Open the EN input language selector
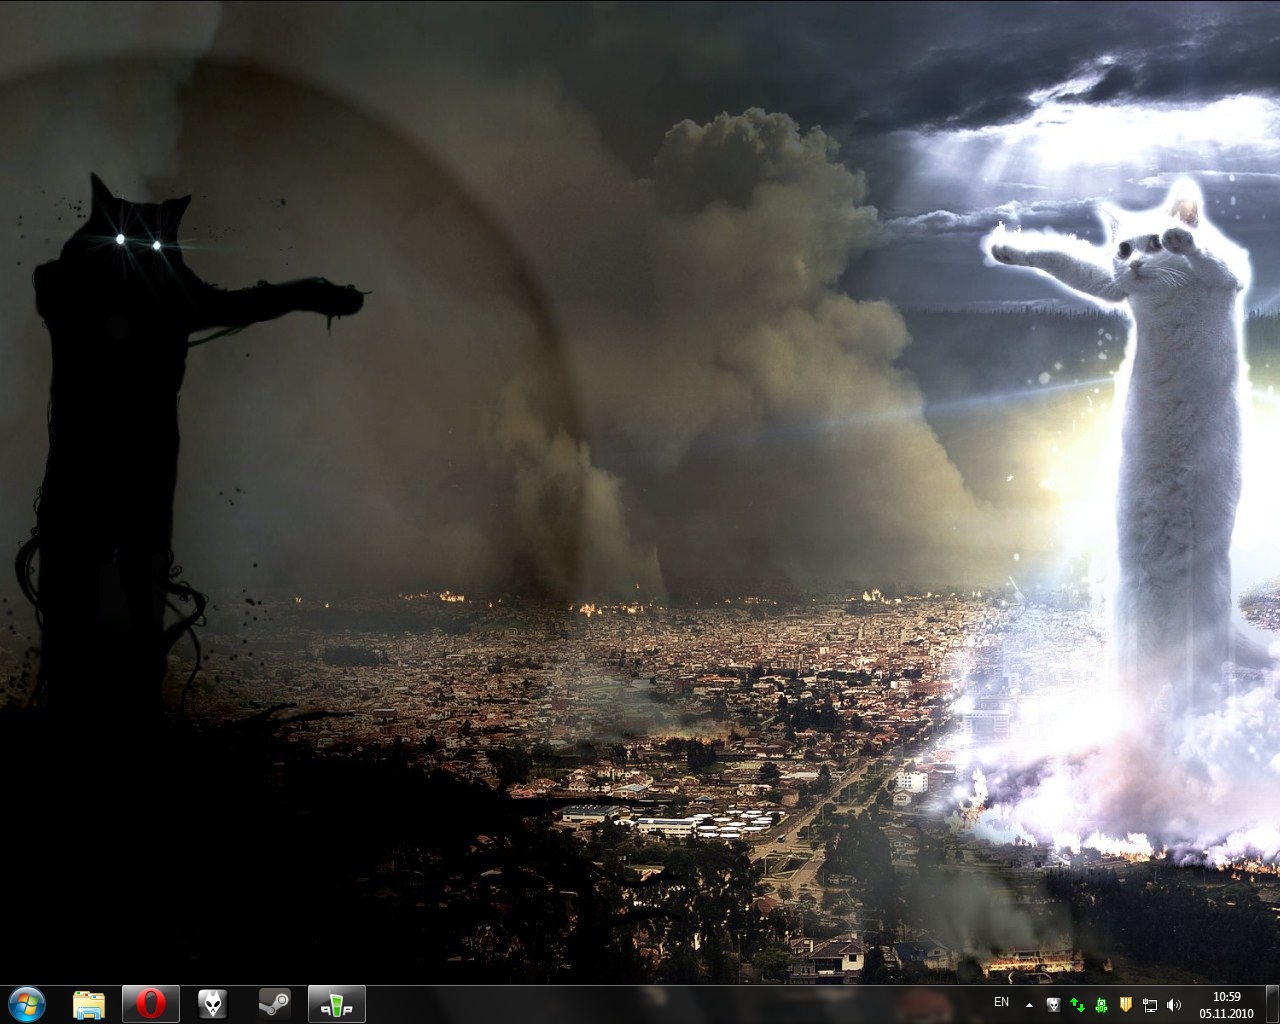Image resolution: width=1280 pixels, height=1024 pixels. [x=1001, y=1002]
